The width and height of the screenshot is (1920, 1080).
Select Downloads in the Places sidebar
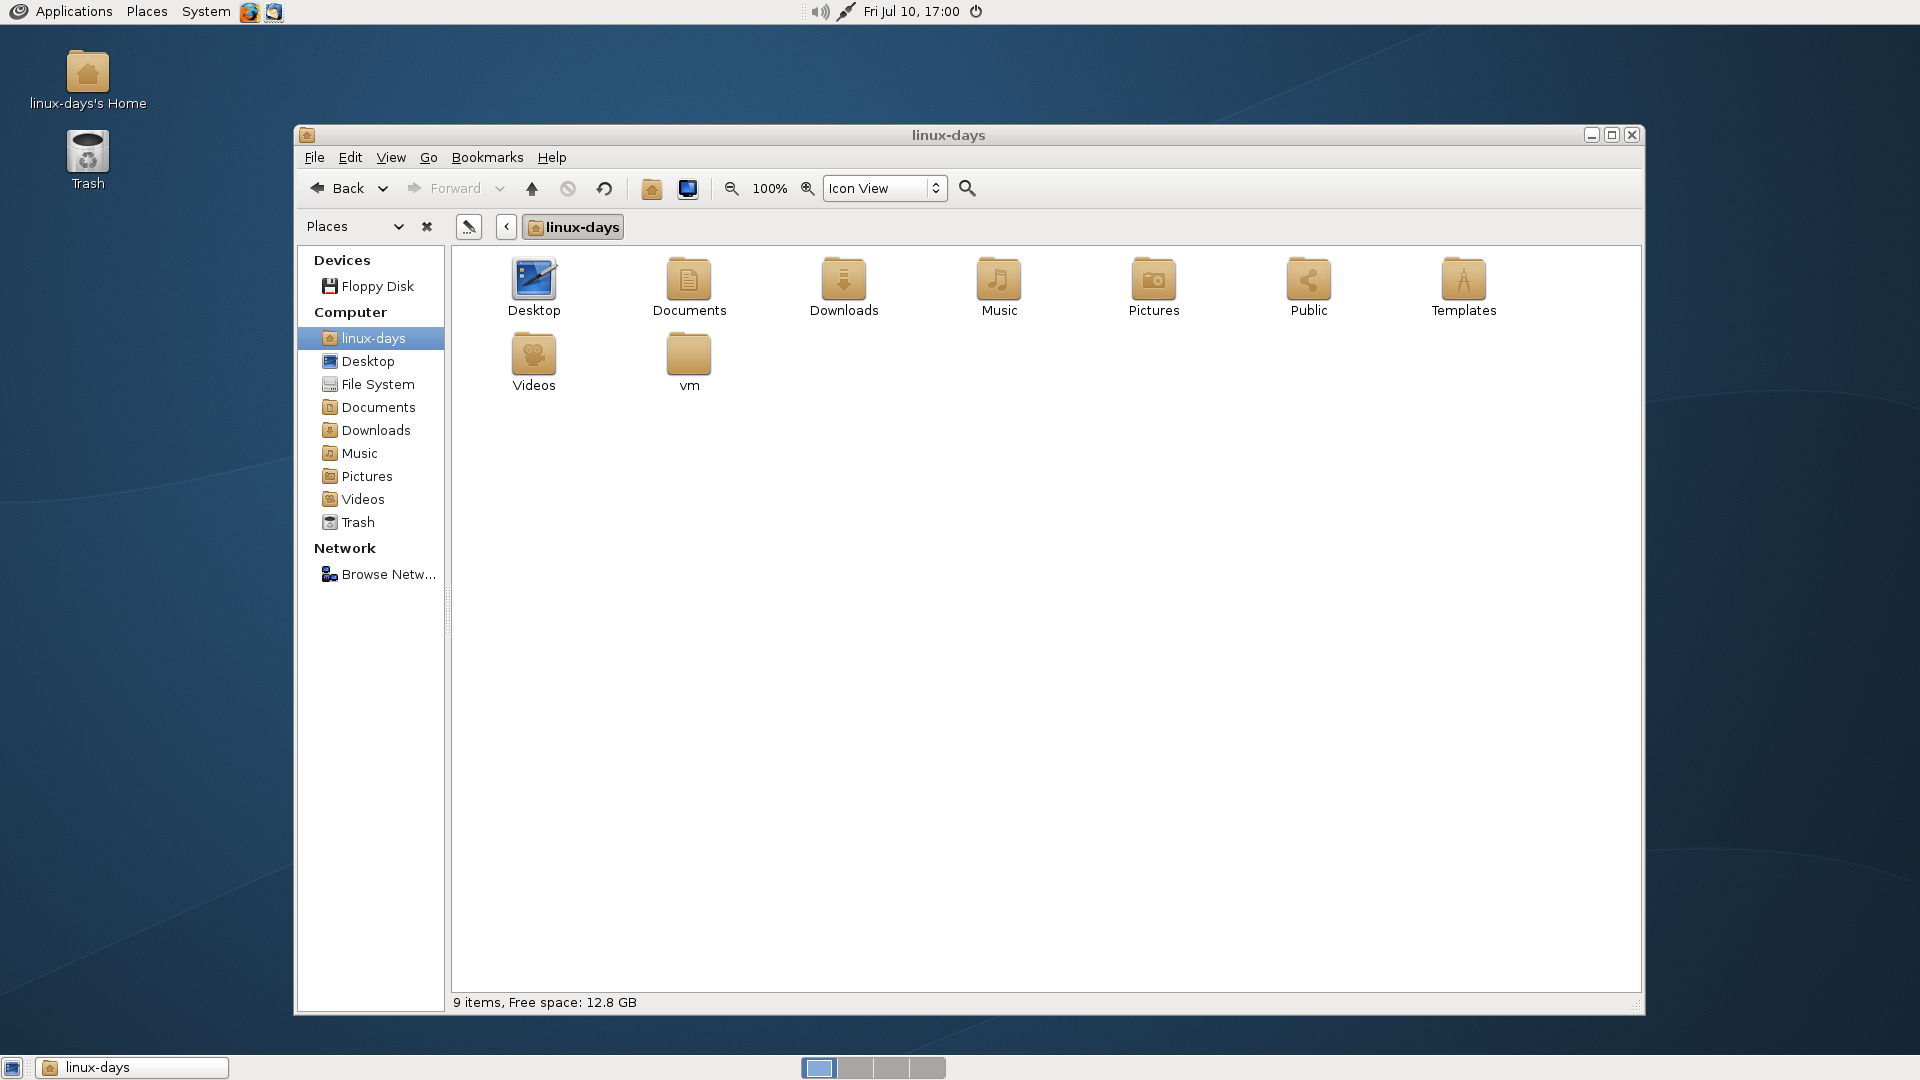click(x=371, y=431)
